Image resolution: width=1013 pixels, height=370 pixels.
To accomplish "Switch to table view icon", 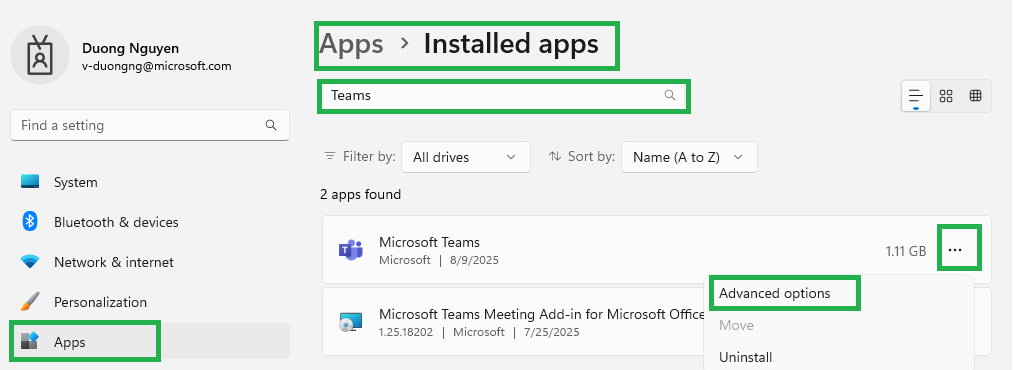I will (976, 96).
